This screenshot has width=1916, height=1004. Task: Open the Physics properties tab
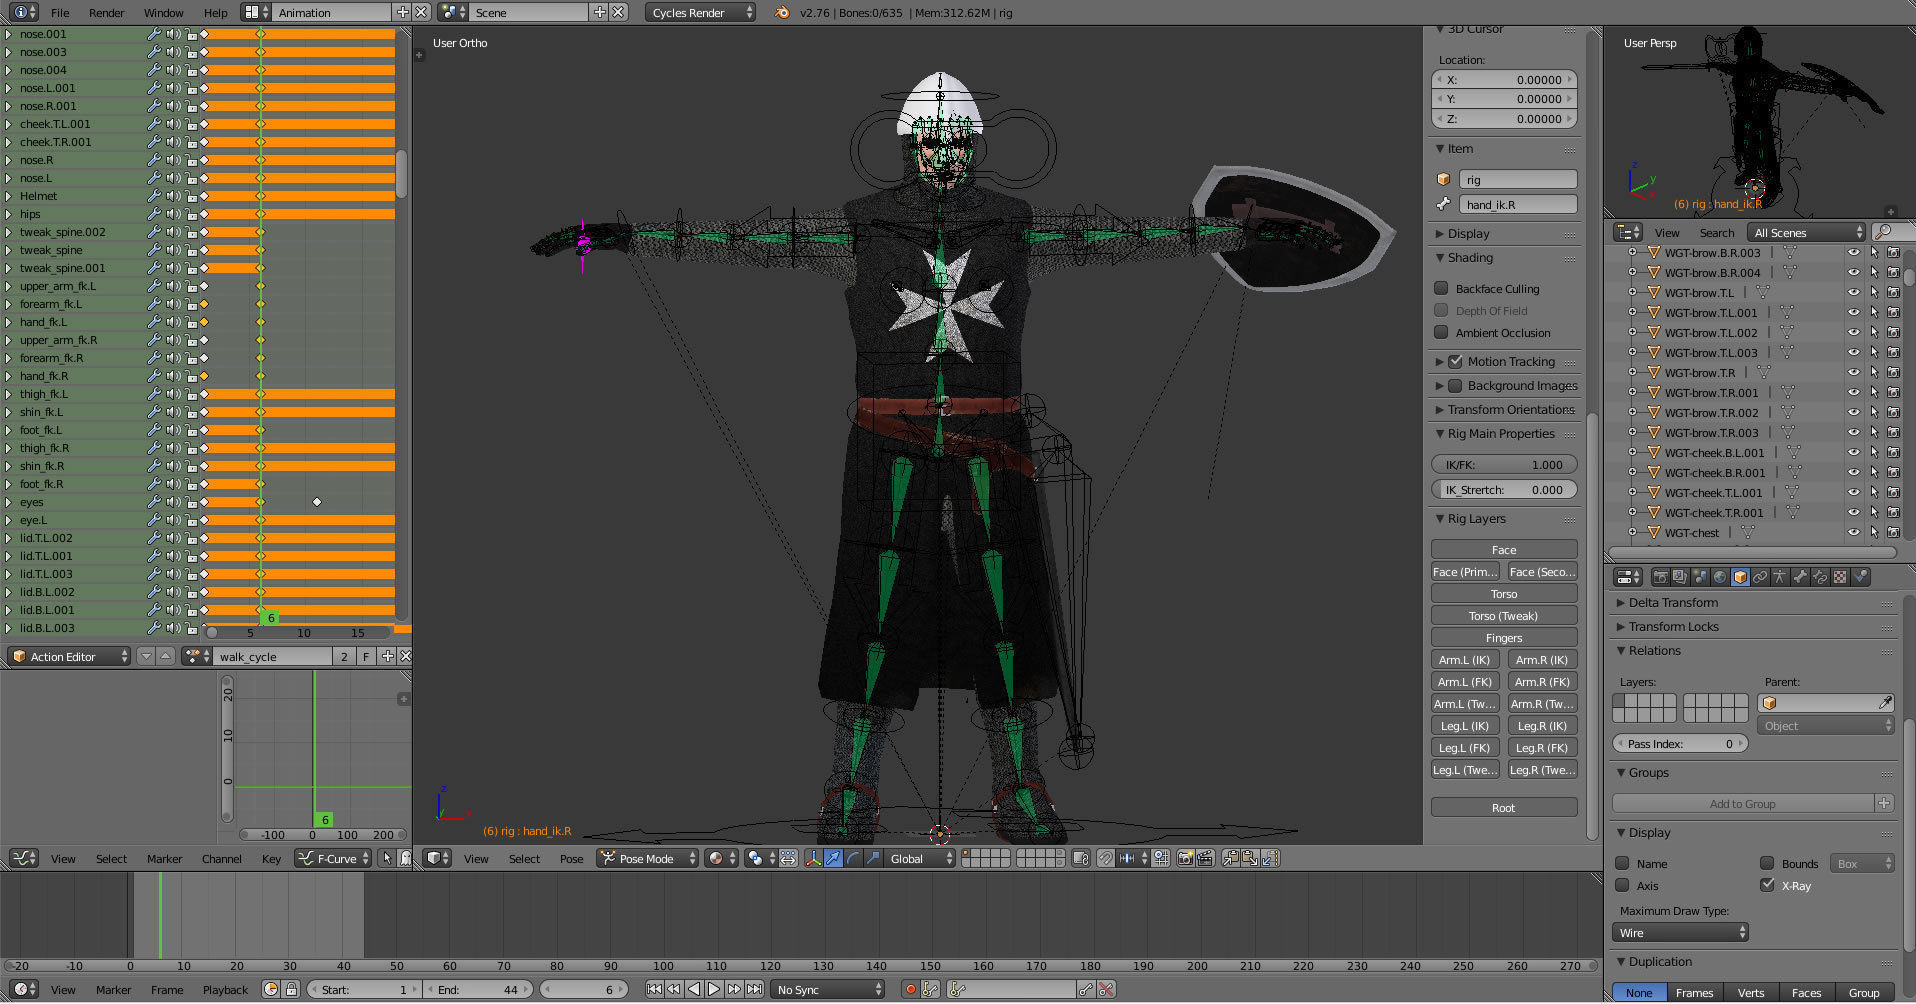1860,577
